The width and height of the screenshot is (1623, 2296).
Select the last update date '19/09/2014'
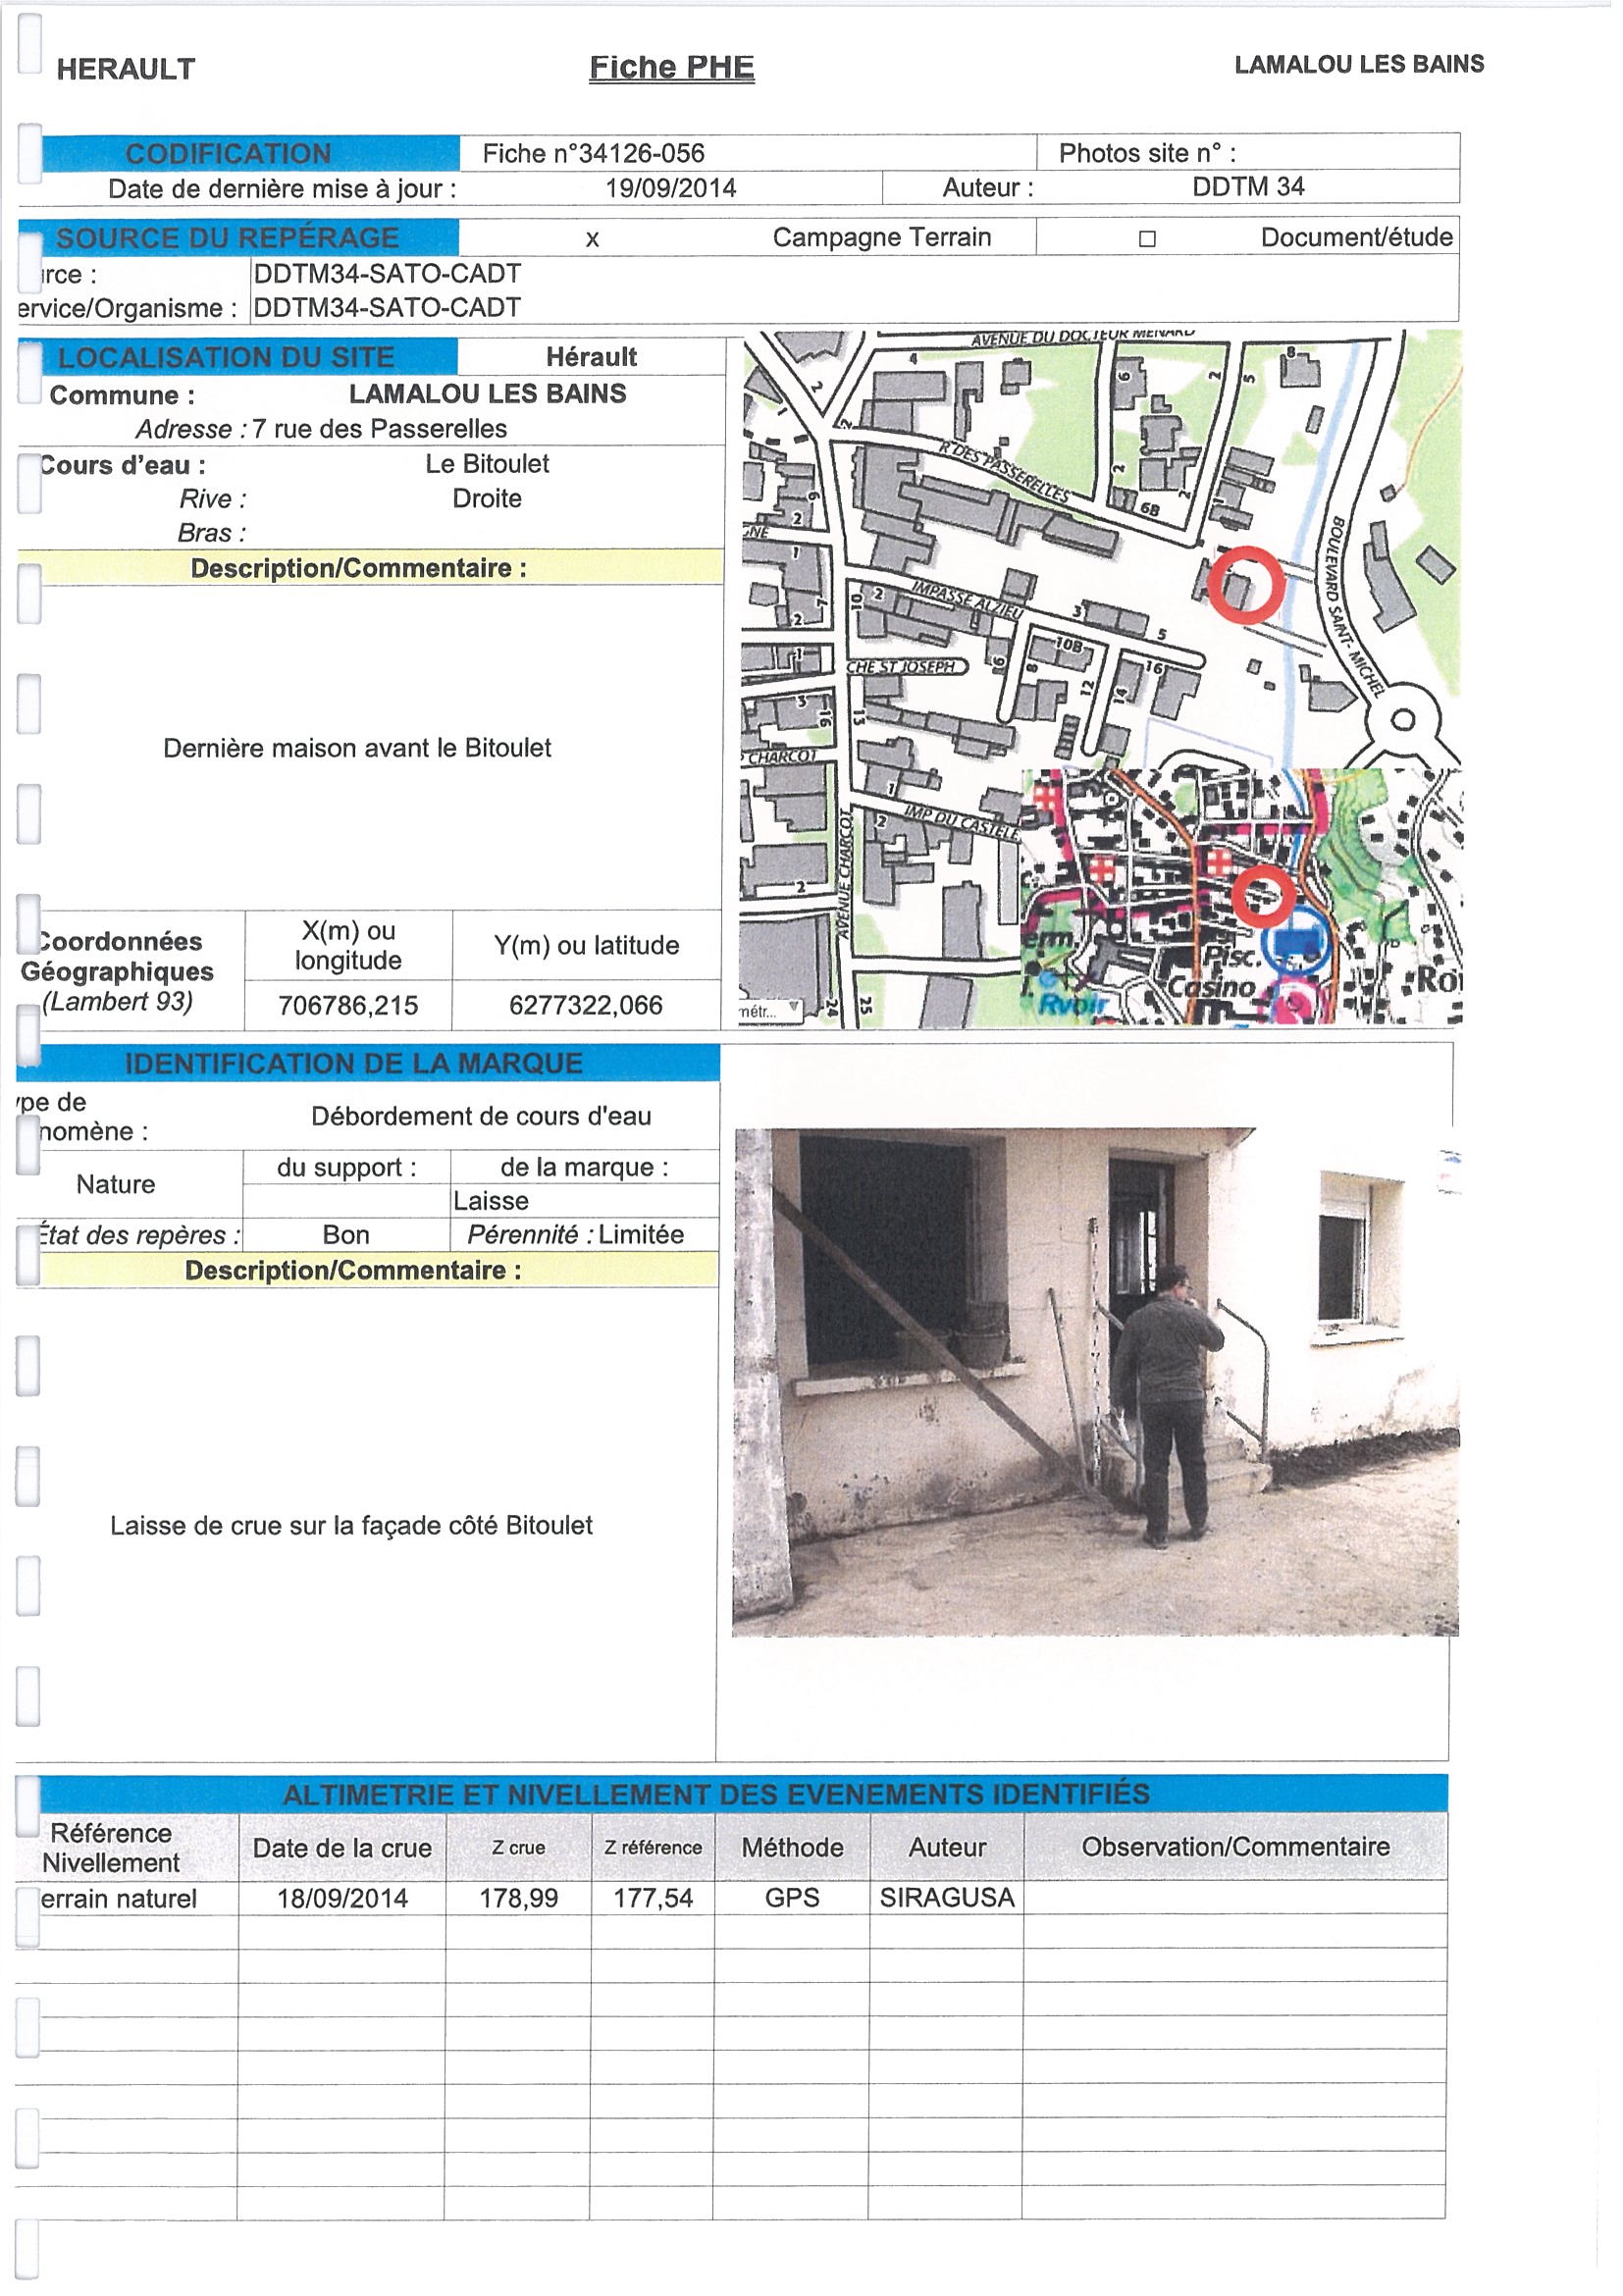pyautogui.click(x=674, y=189)
